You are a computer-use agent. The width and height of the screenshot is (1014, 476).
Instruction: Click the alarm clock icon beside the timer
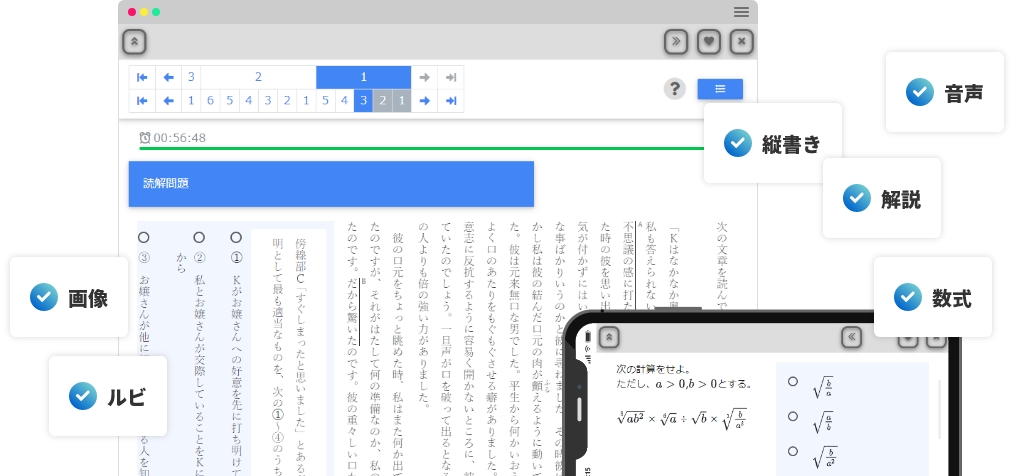(145, 137)
